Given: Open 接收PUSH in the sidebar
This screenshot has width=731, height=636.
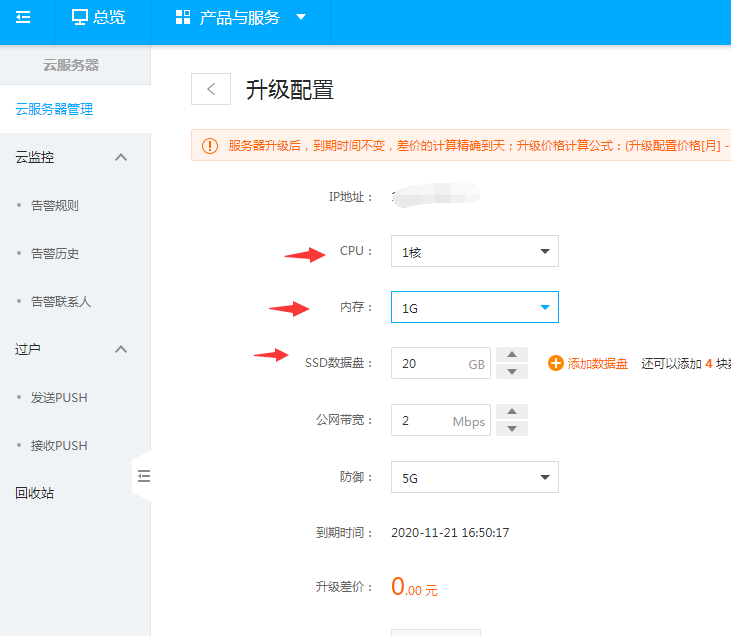Looking at the screenshot, I should [x=59, y=446].
